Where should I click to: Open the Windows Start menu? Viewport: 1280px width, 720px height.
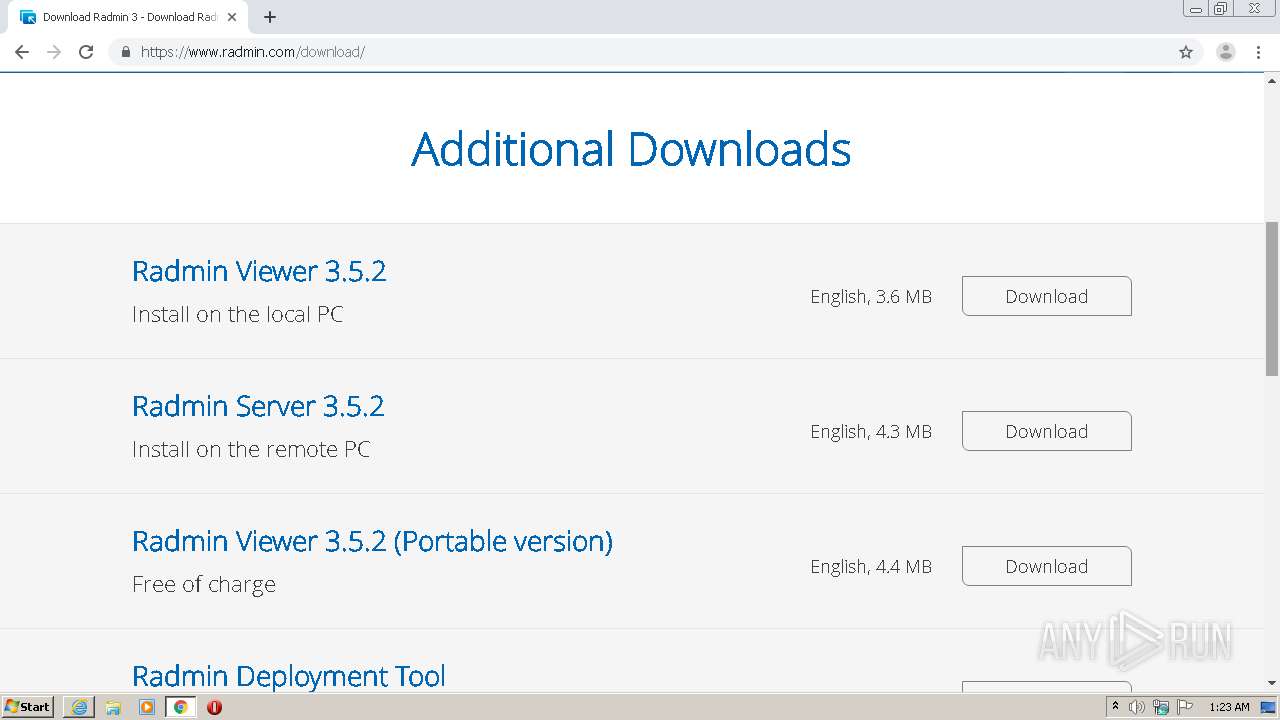pos(27,707)
